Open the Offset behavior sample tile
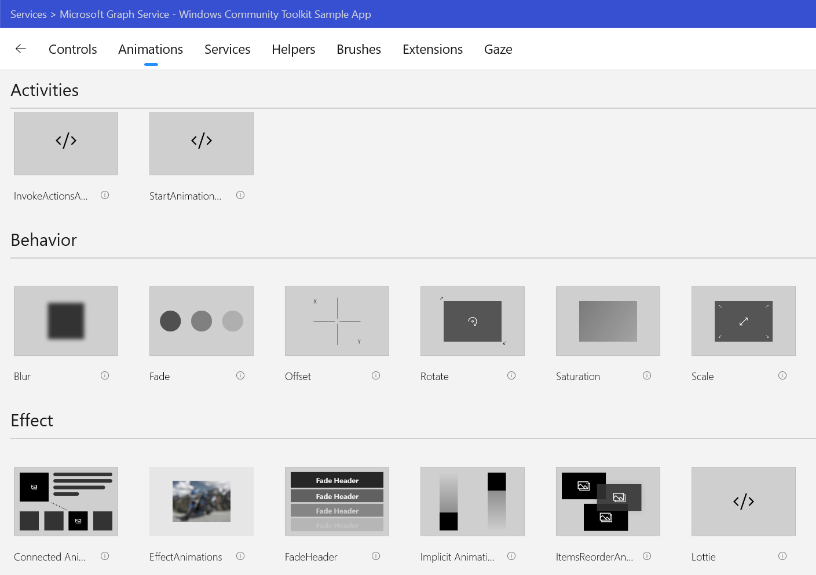This screenshot has width=816, height=575. point(337,321)
